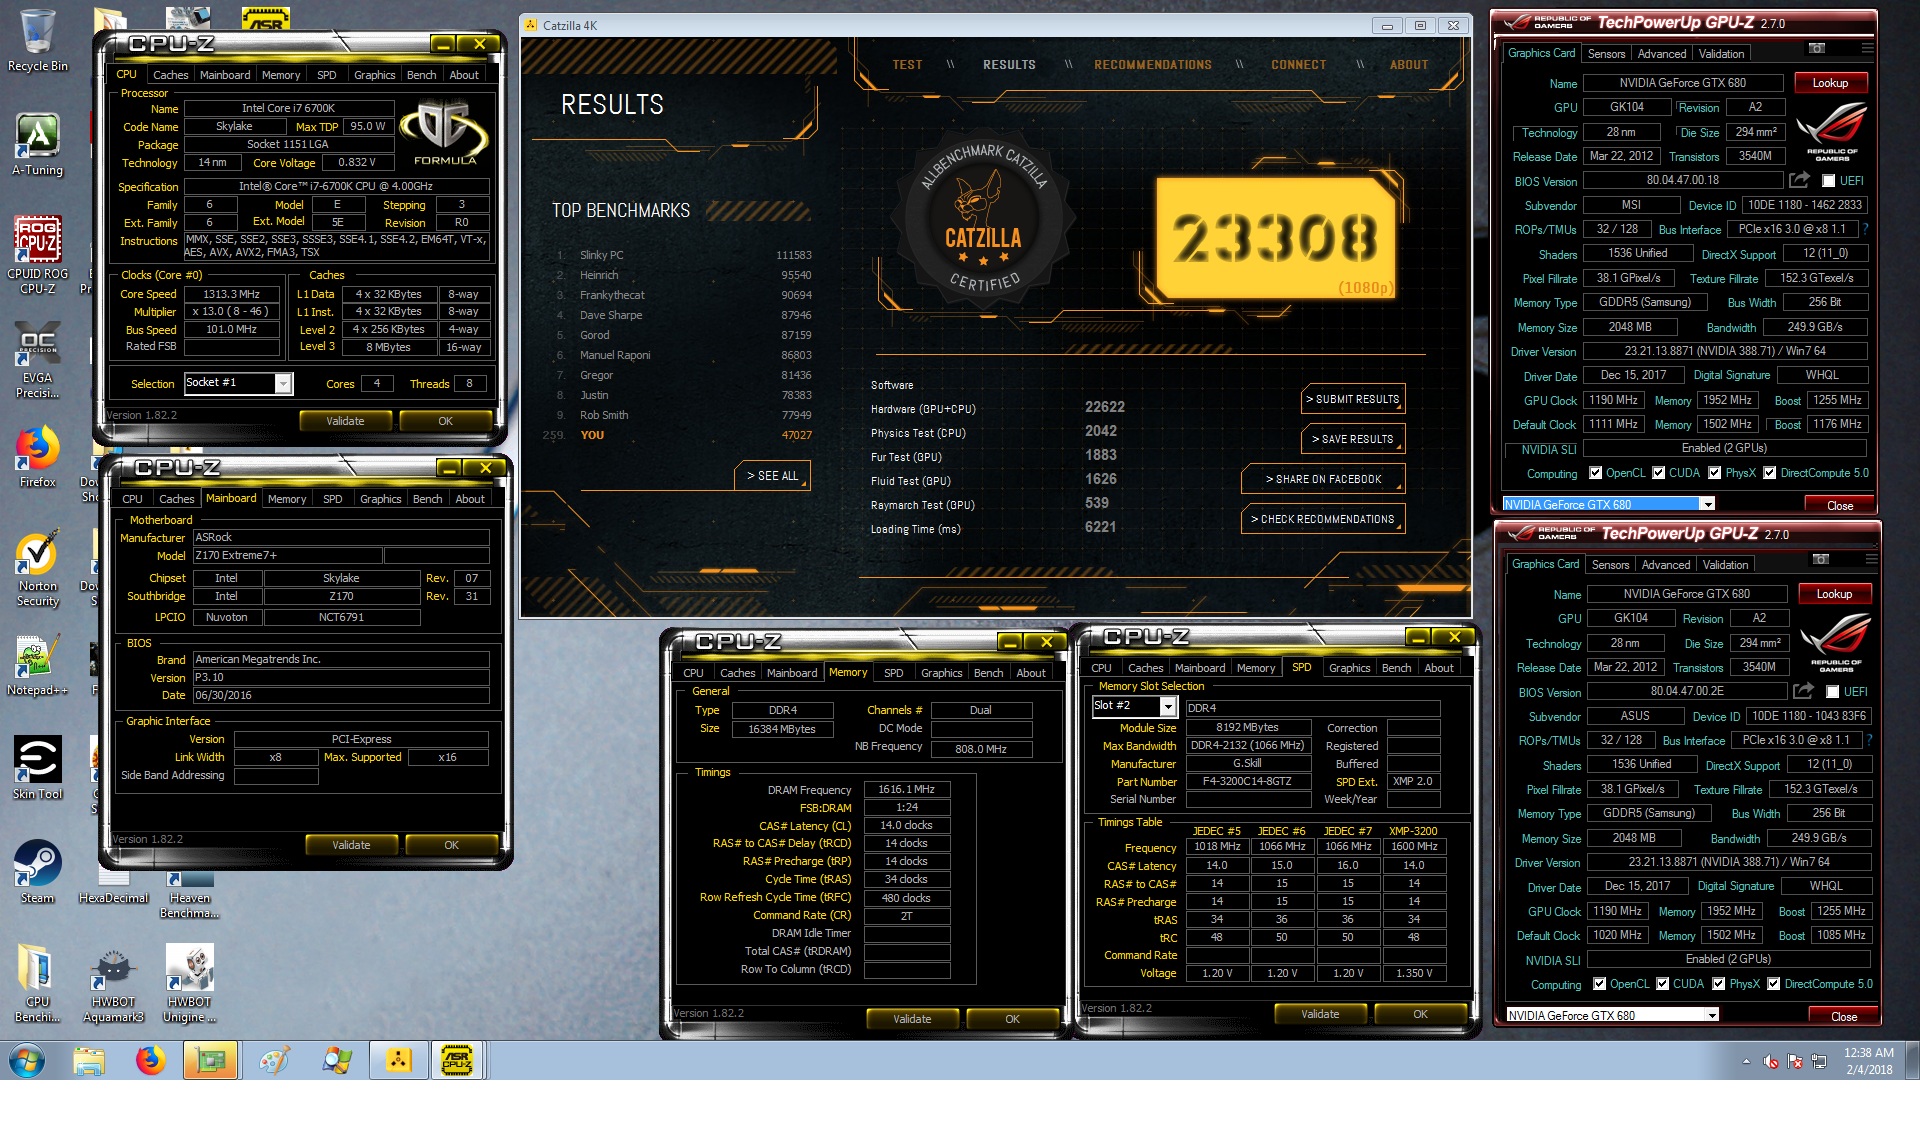
Task: Open Firefox from the taskbar
Action: point(151,1060)
